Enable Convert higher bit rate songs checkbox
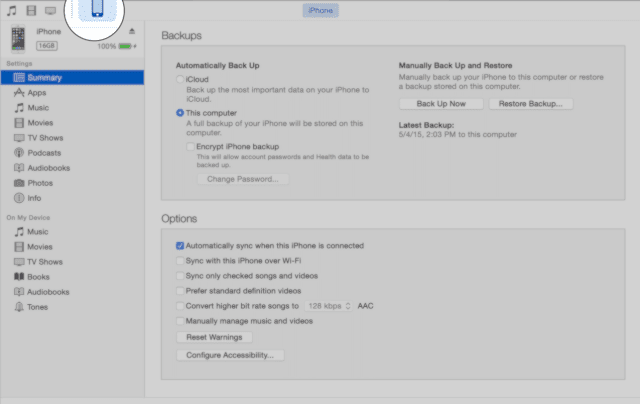This screenshot has height=404, width=640. point(180,306)
